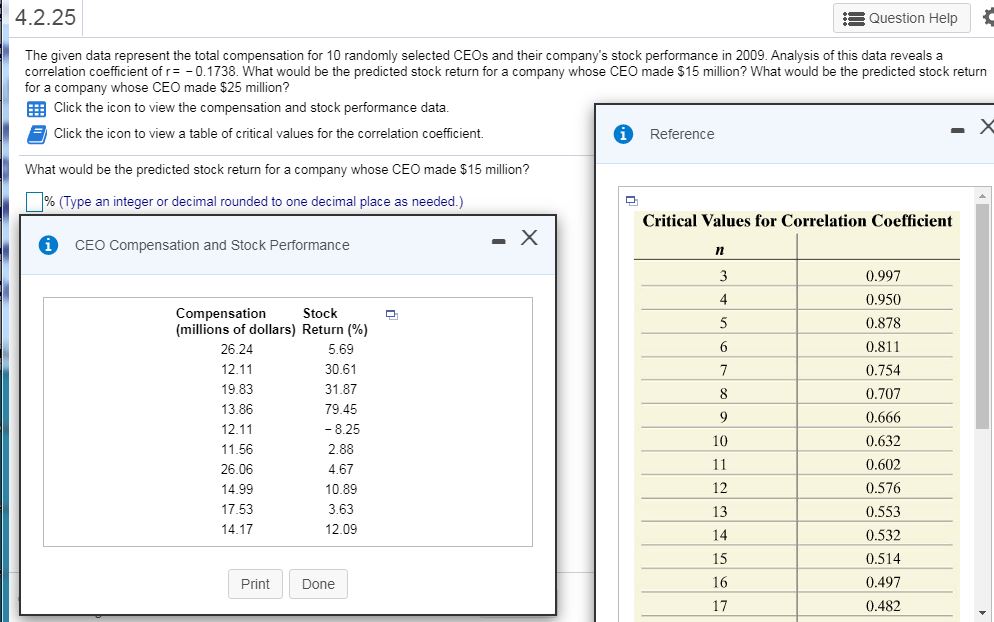
Task: Click the n column header
Action: click(x=719, y=250)
